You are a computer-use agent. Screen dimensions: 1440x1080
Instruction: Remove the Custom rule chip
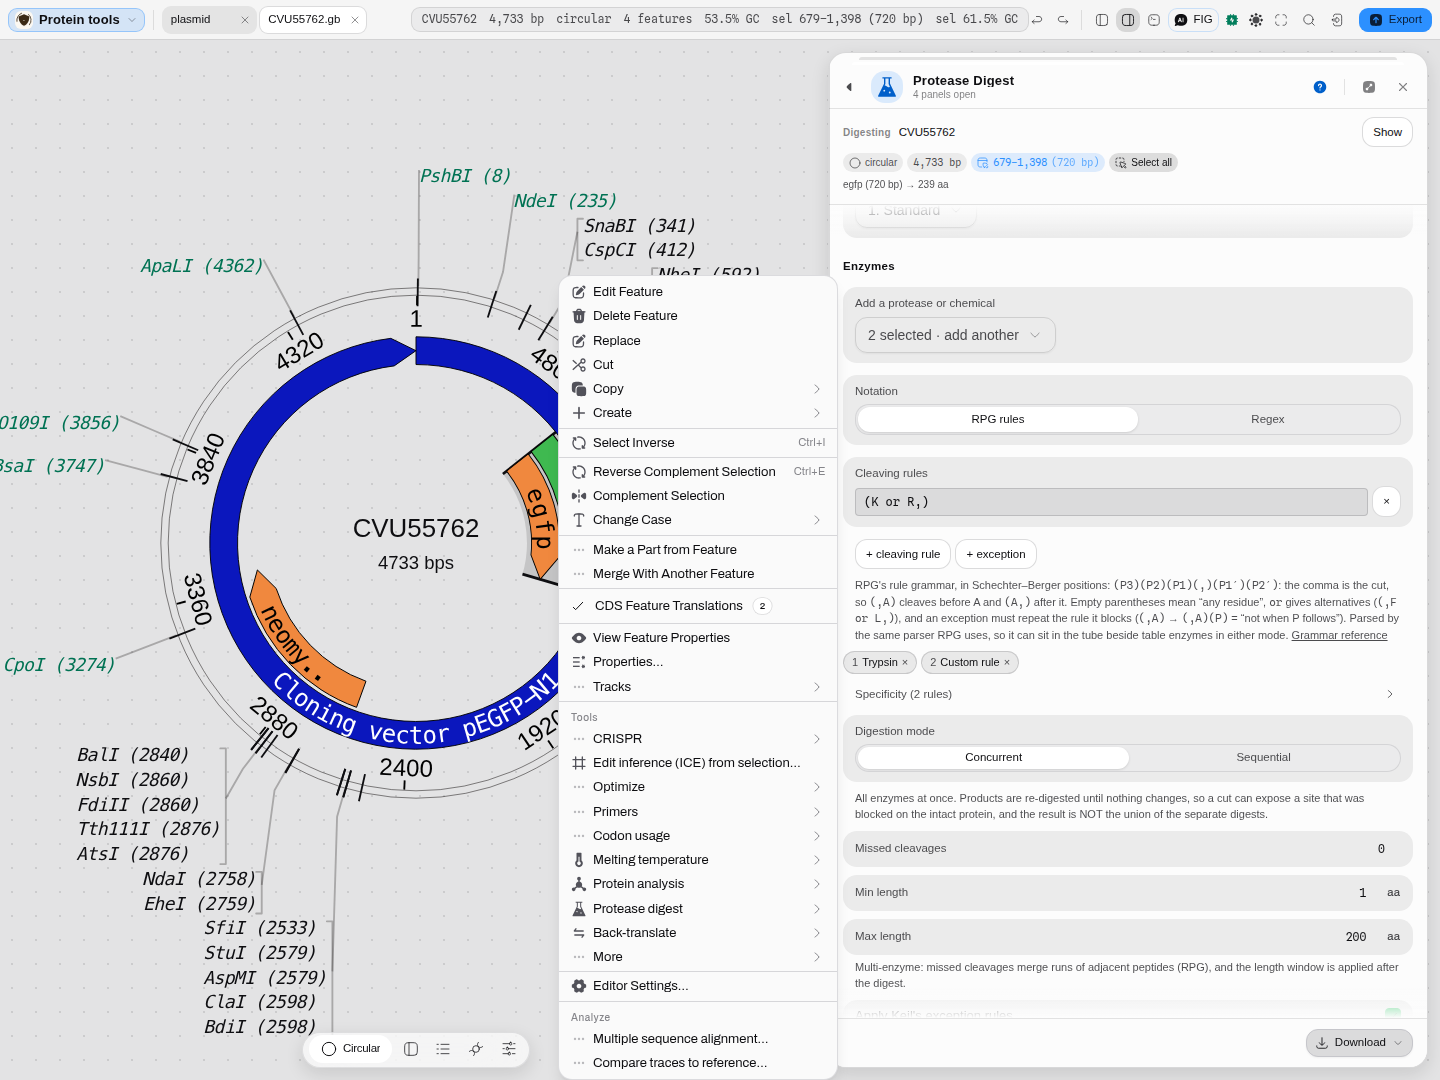click(x=1007, y=662)
